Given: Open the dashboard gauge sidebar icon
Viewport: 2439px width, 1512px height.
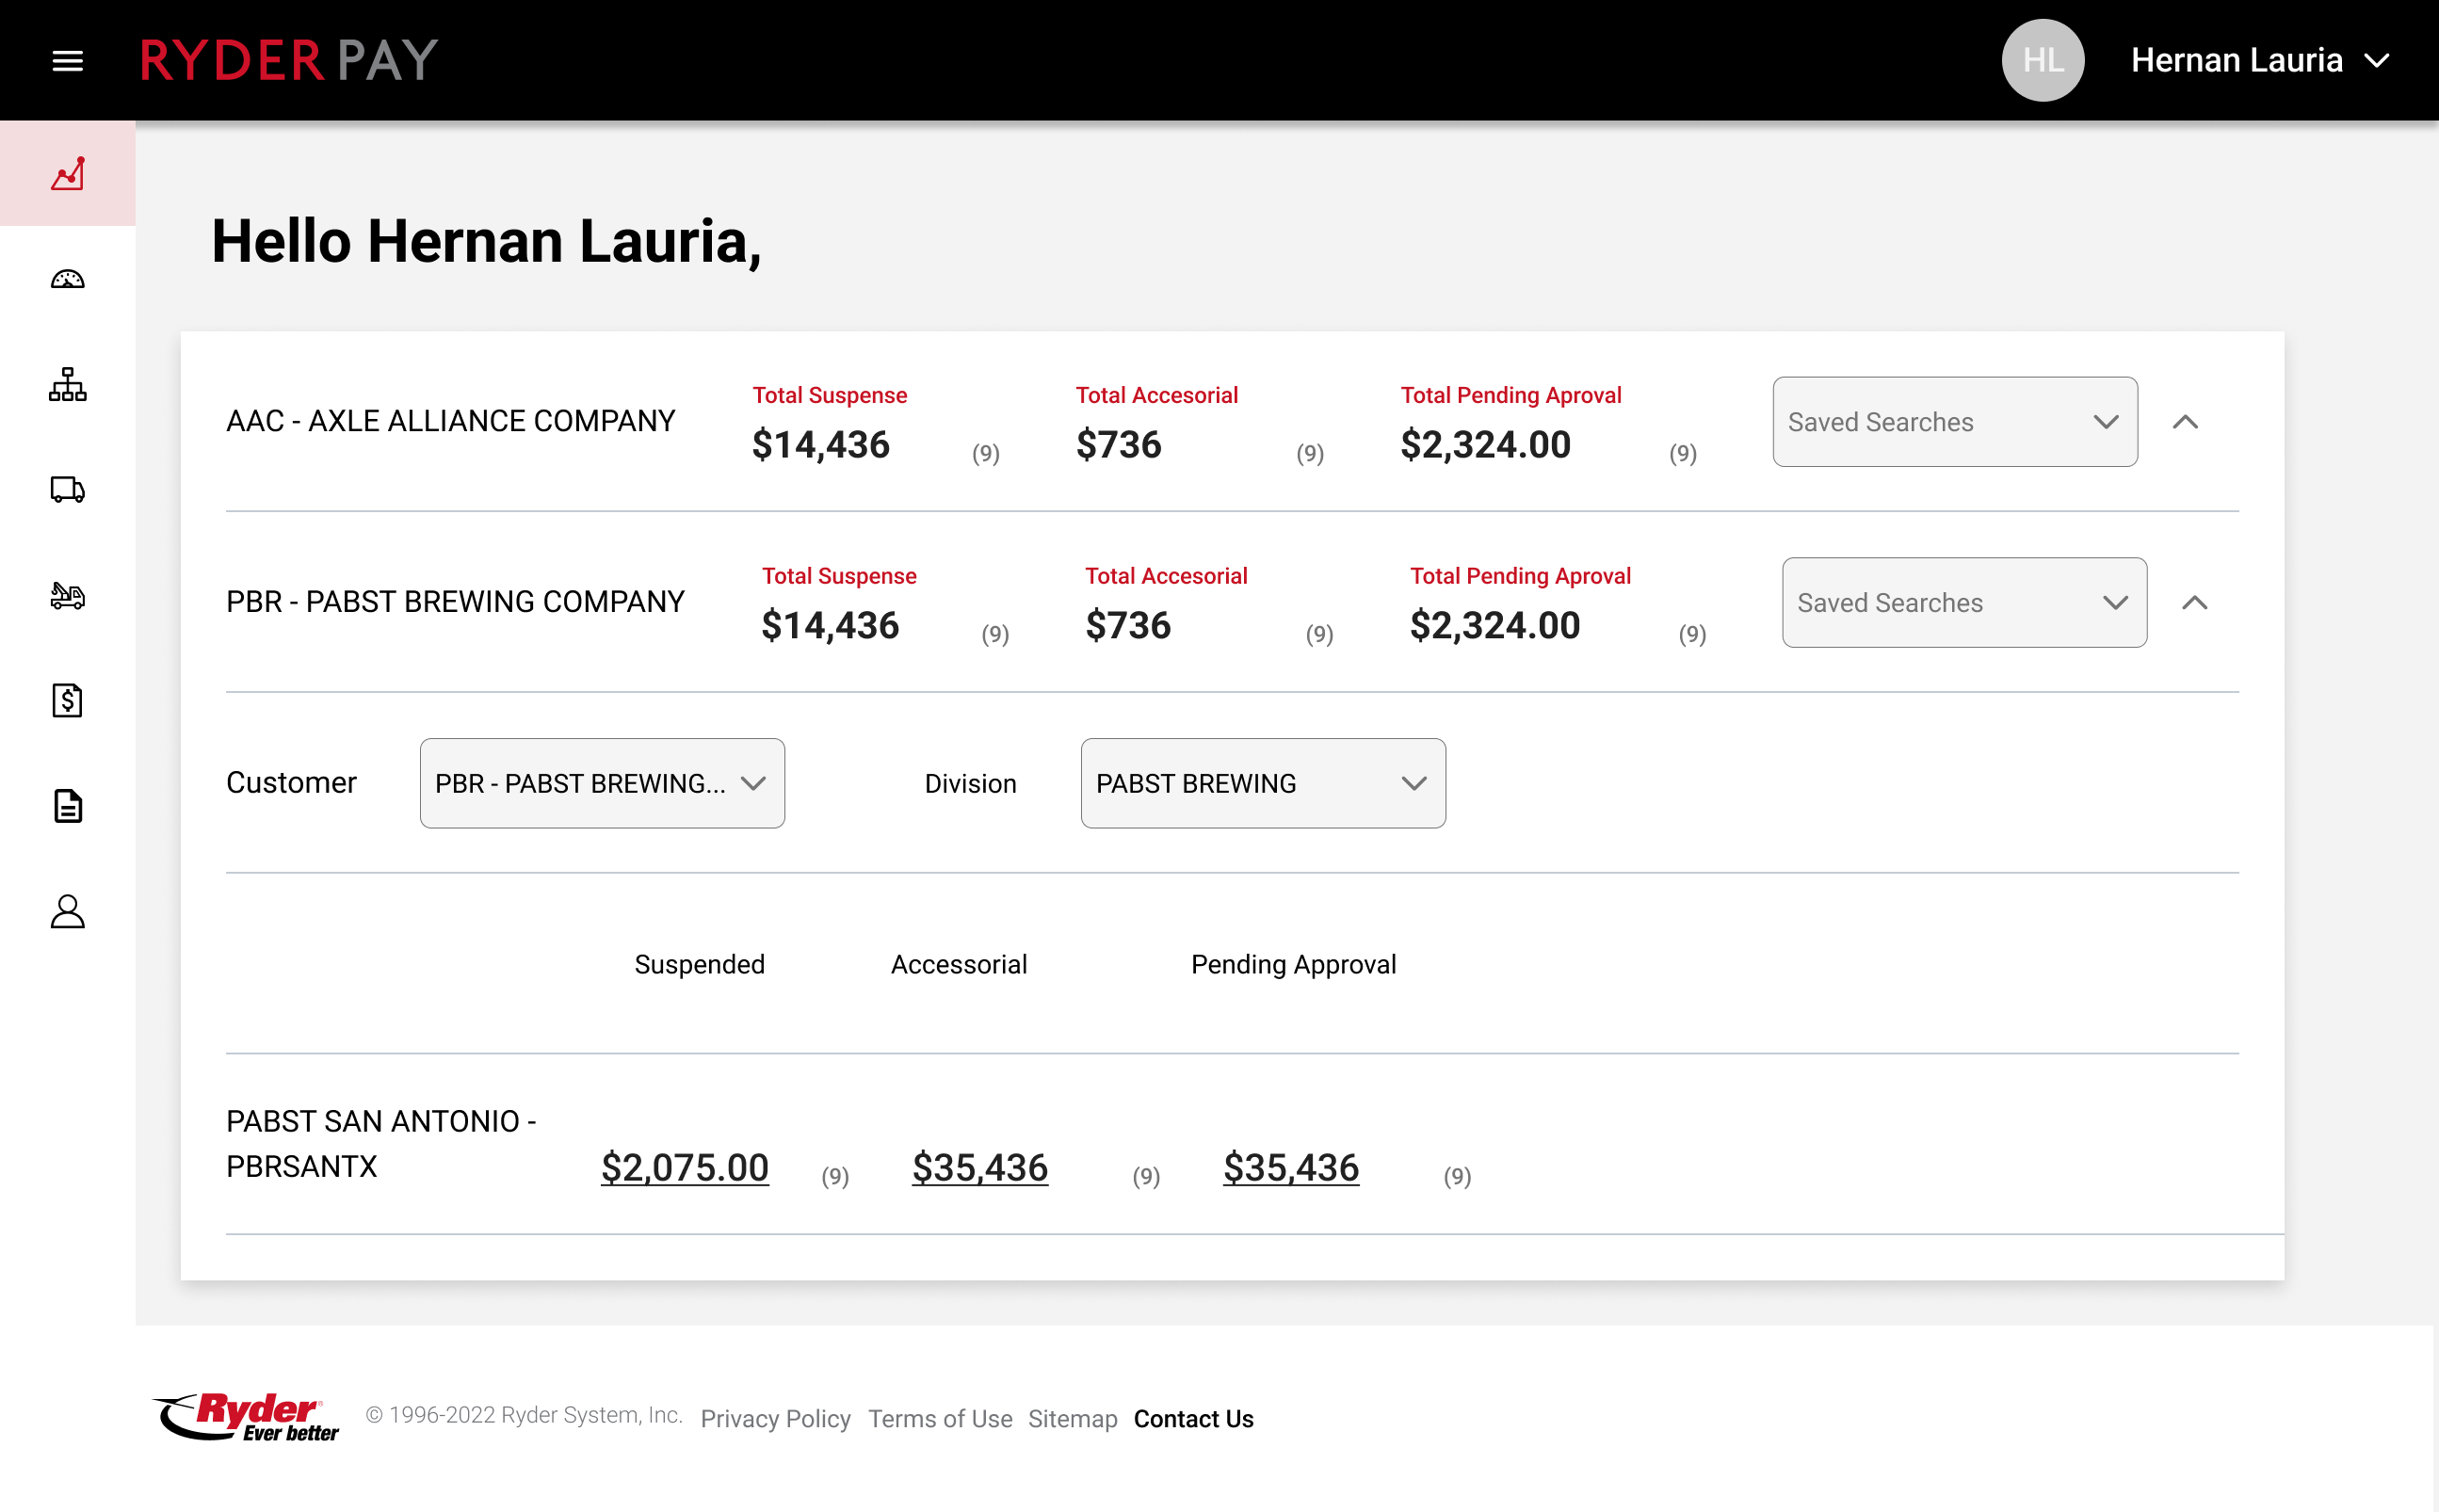Looking at the screenshot, I should [x=67, y=280].
